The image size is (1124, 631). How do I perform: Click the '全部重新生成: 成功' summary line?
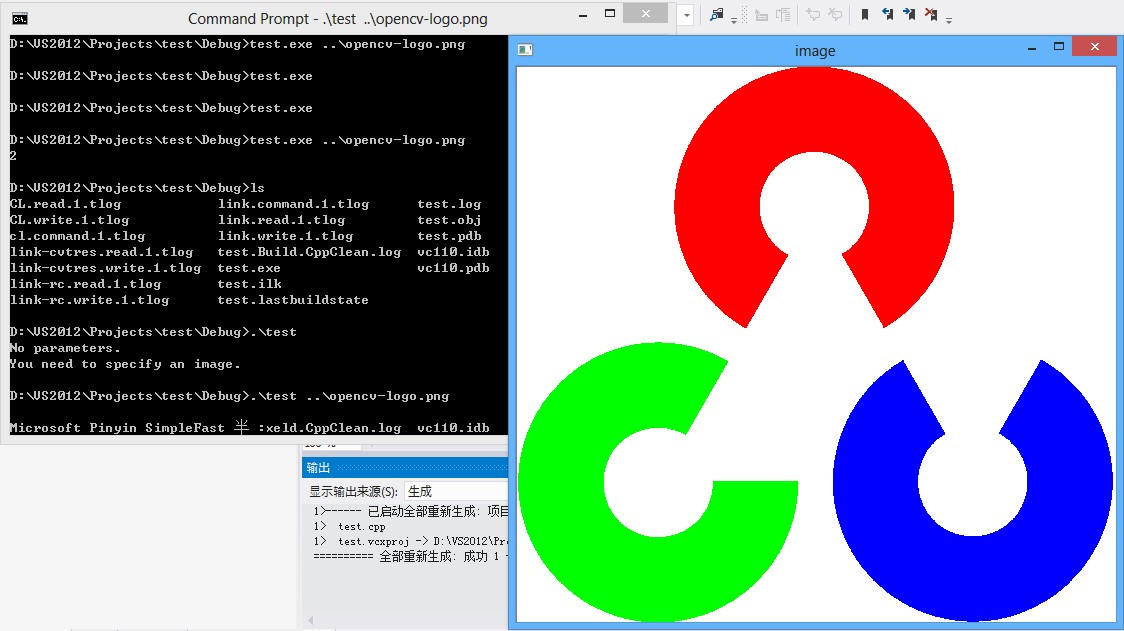411,556
